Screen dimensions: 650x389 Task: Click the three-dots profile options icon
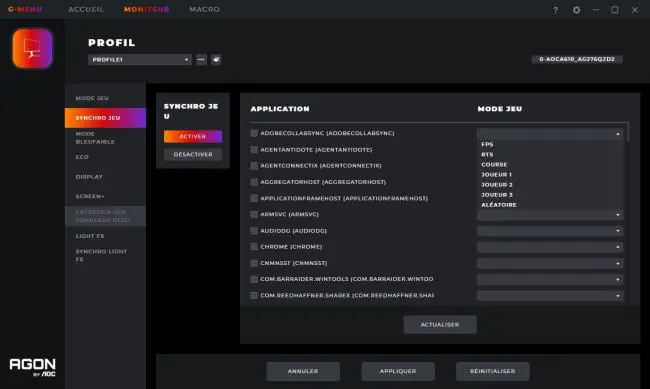click(x=201, y=60)
